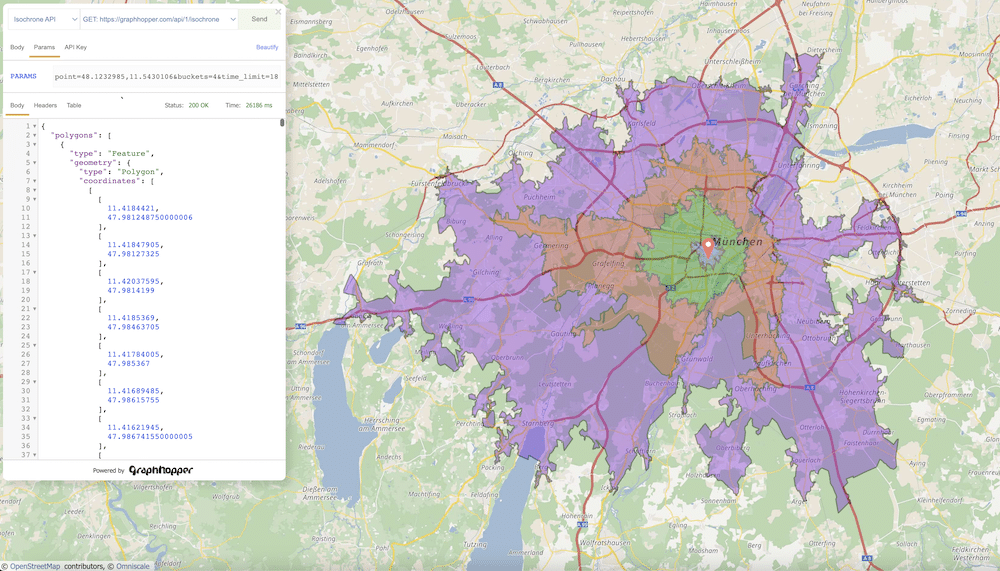This screenshot has height=571, width=1000.
Task: Collapse the "geometry" object fold arrow
Action: (x=35, y=163)
